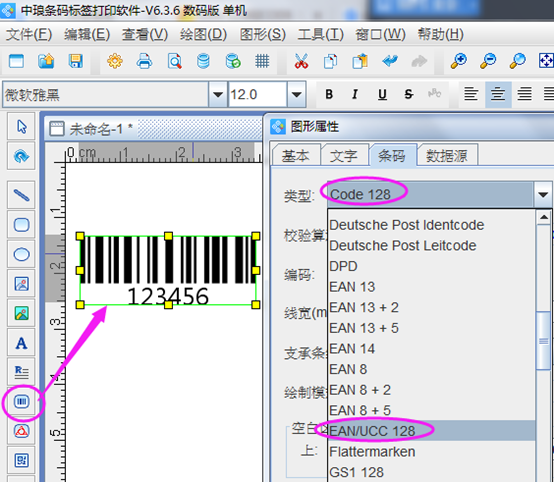Open the 绘图(D) menu
This screenshot has width=554, height=482.
pos(203,34)
